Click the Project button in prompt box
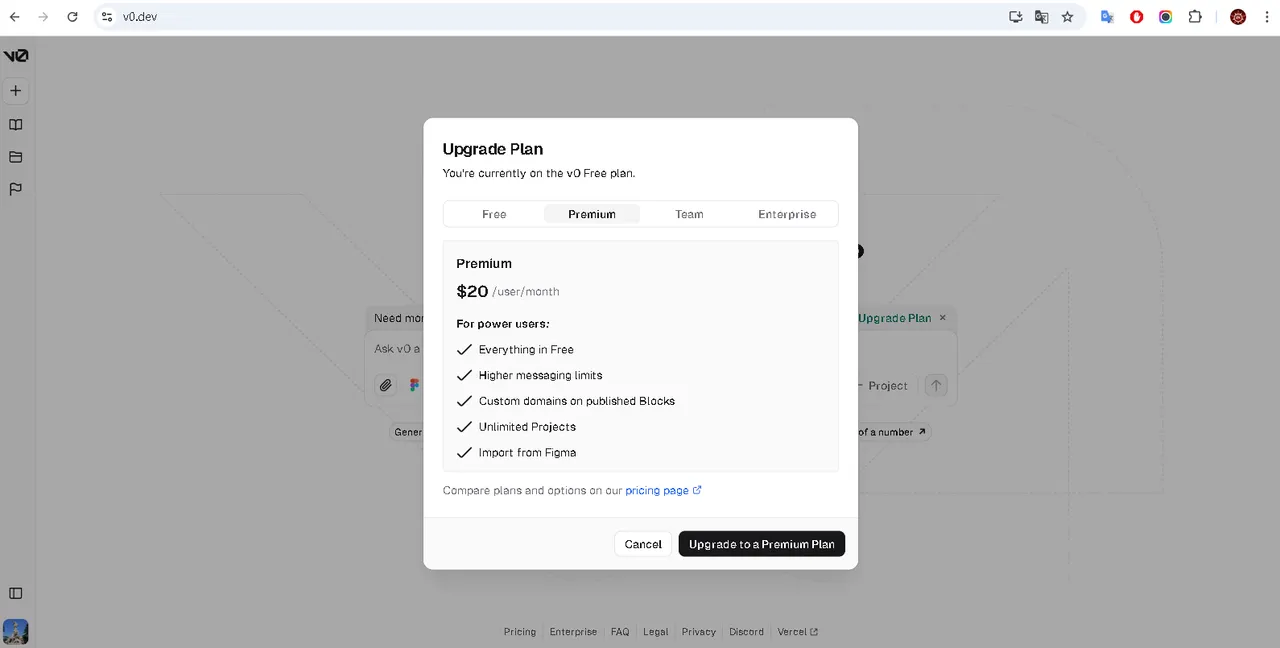1280x648 pixels. pyautogui.click(x=882, y=385)
